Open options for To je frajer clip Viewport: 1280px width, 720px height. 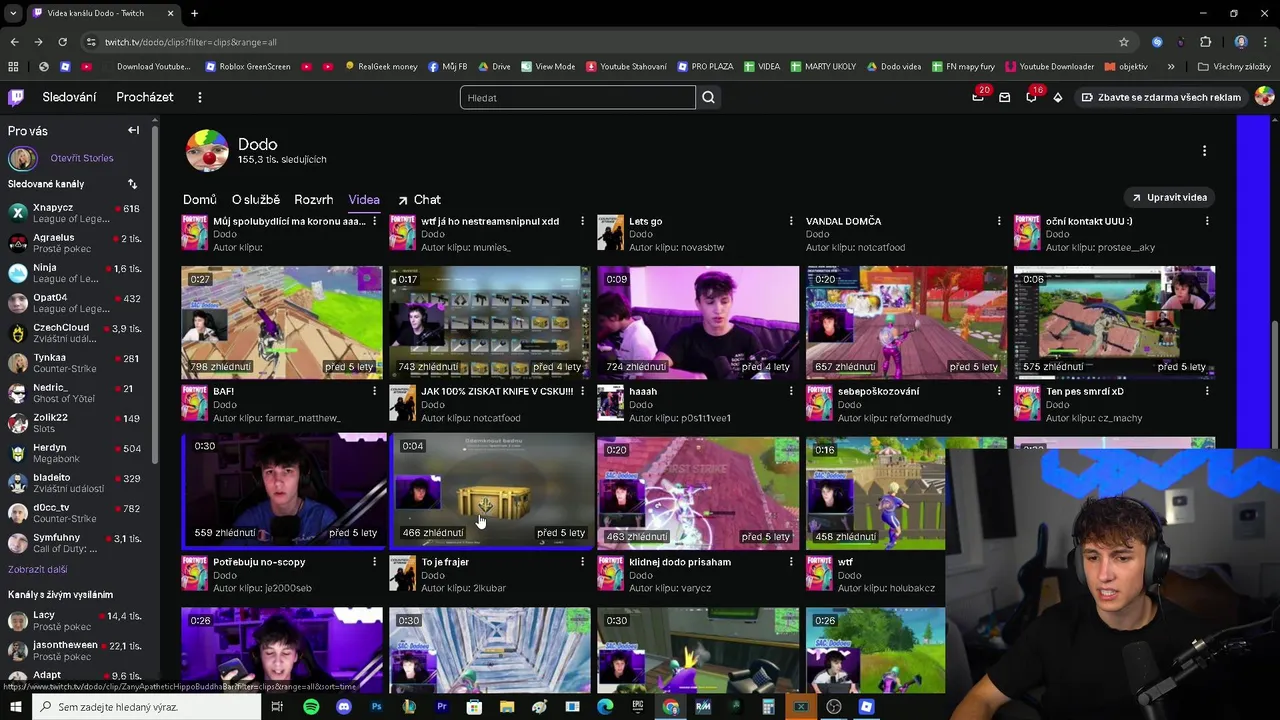click(582, 562)
